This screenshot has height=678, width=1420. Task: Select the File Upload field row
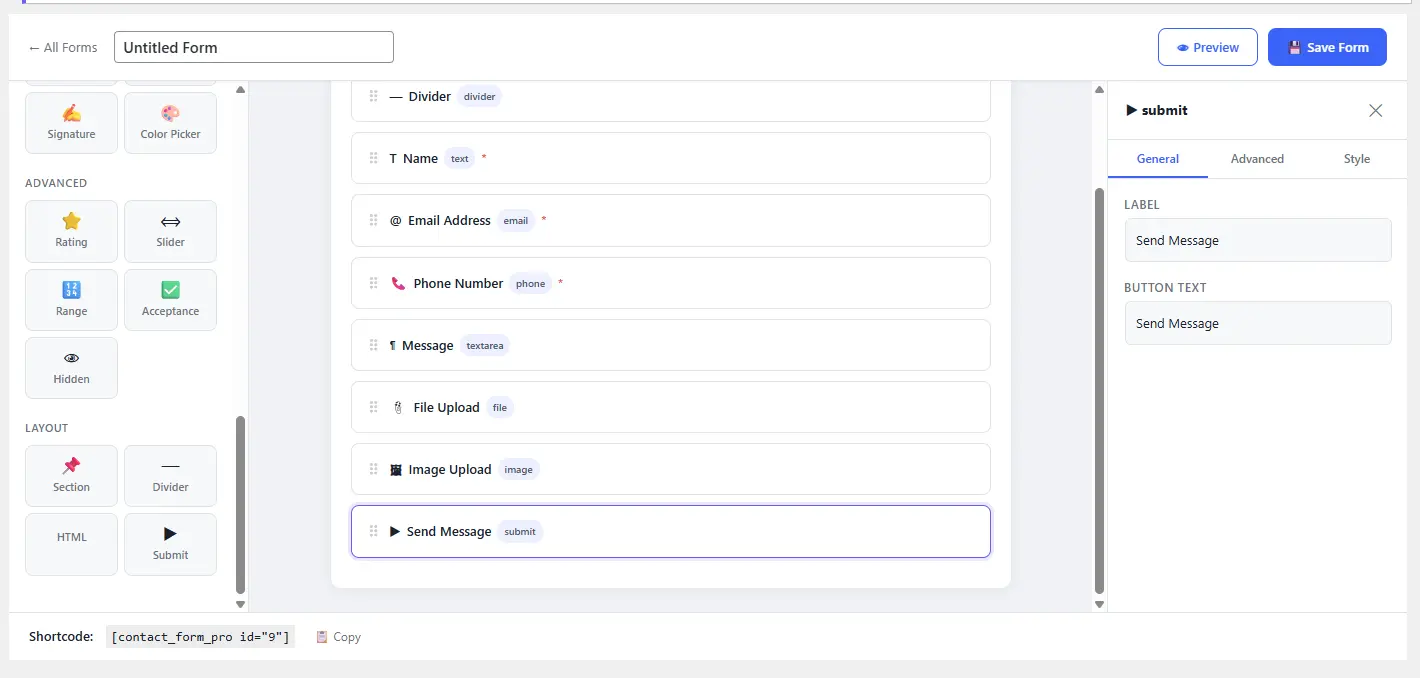pos(671,407)
